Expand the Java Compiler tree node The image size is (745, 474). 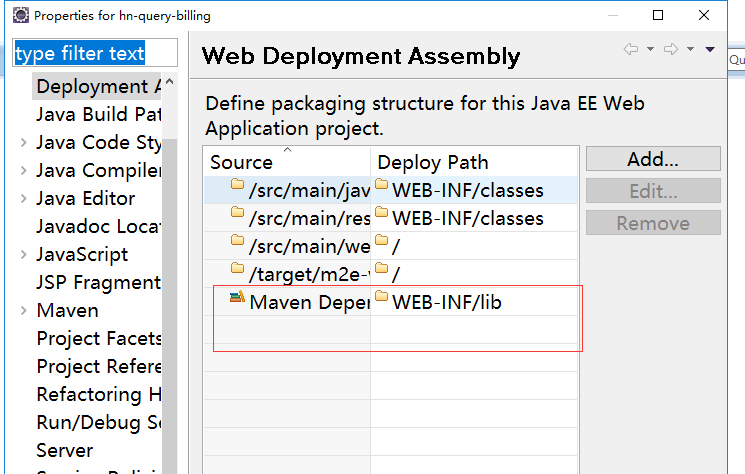(x=23, y=171)
